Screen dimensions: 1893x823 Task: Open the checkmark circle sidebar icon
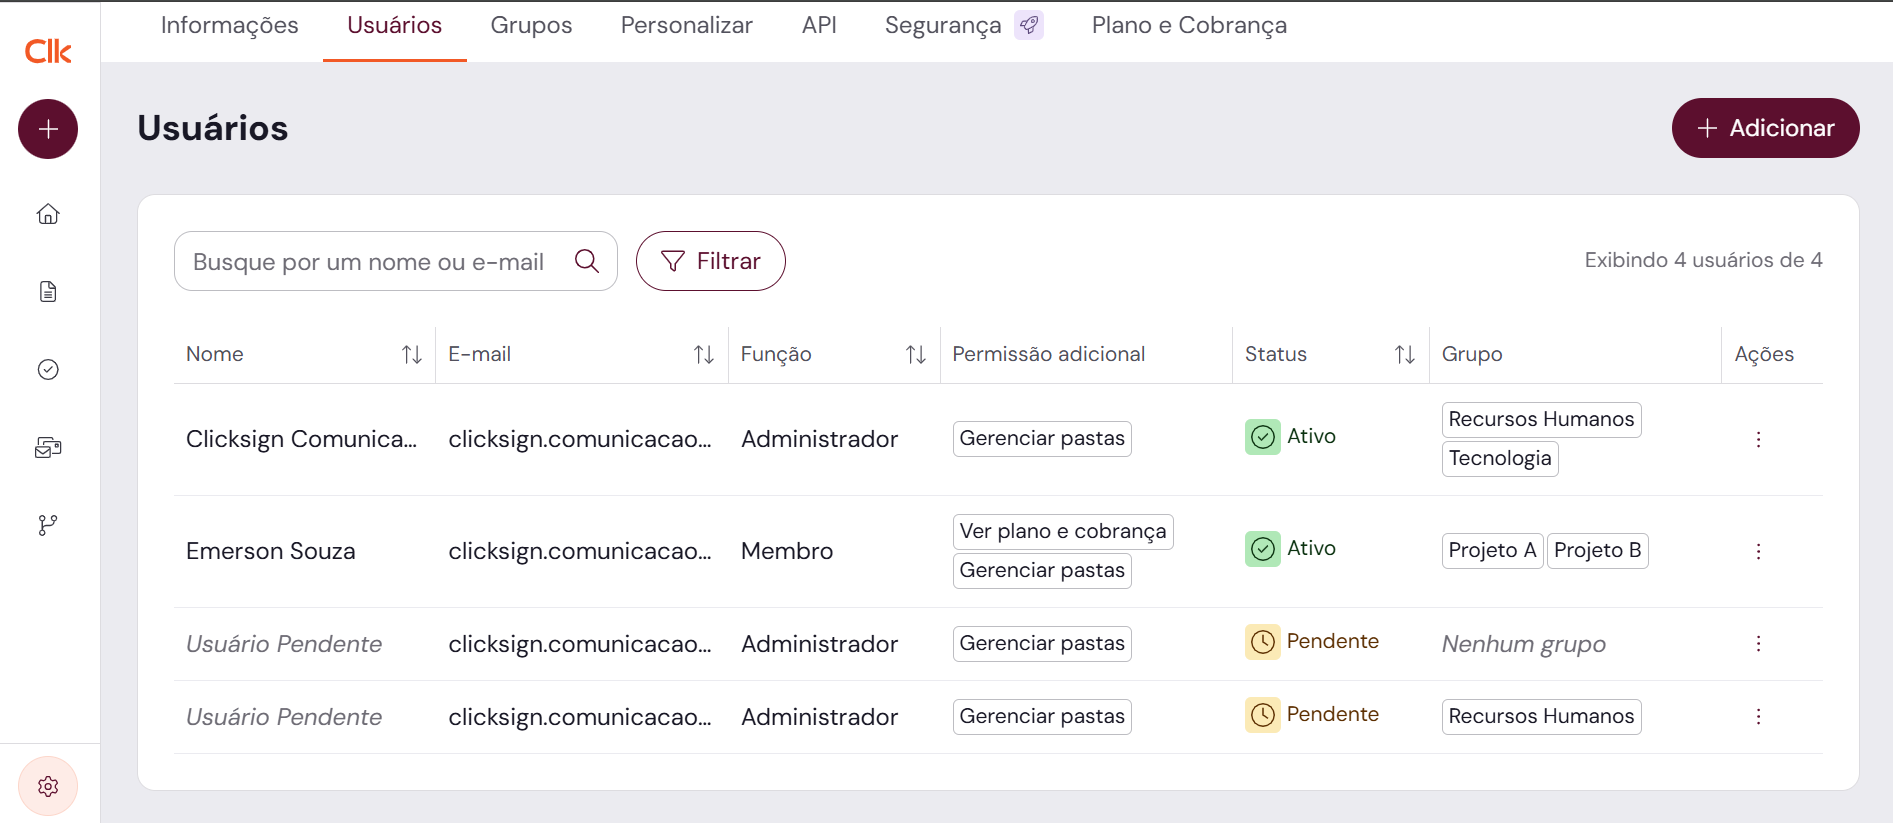(x=48, y=370)
